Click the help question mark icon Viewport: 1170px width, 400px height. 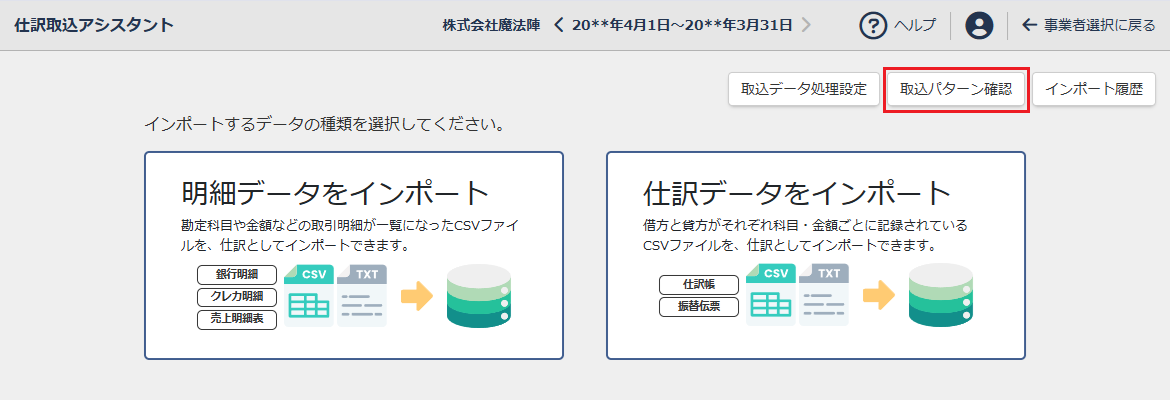(874, 25)
